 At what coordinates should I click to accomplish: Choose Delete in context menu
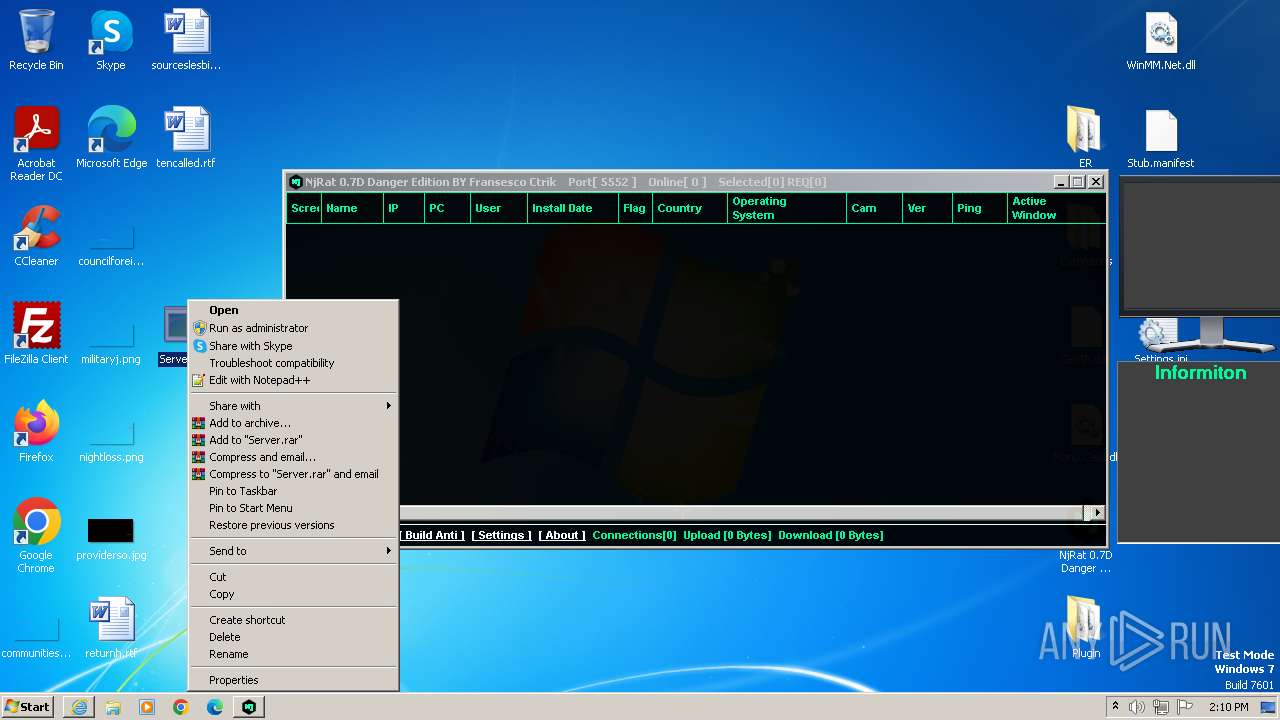(x=294, y=637)
